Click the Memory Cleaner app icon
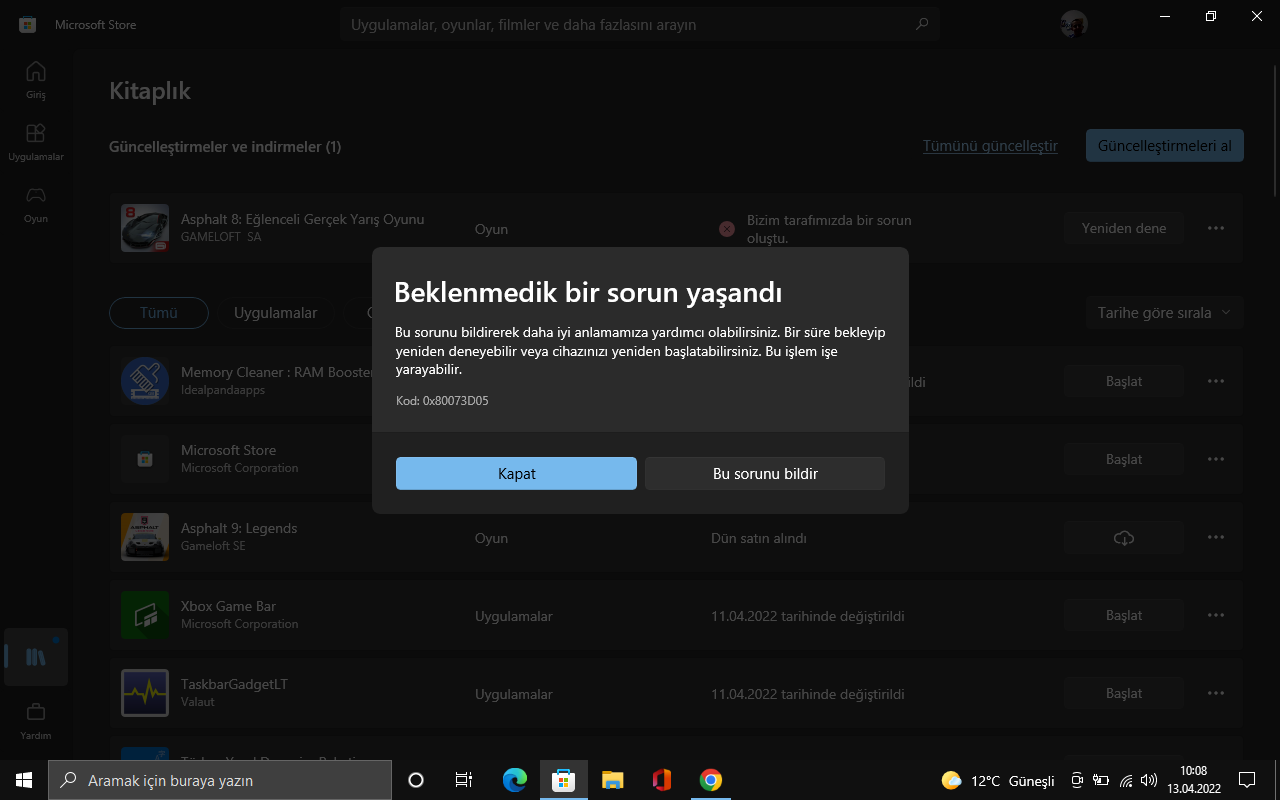 145,381
